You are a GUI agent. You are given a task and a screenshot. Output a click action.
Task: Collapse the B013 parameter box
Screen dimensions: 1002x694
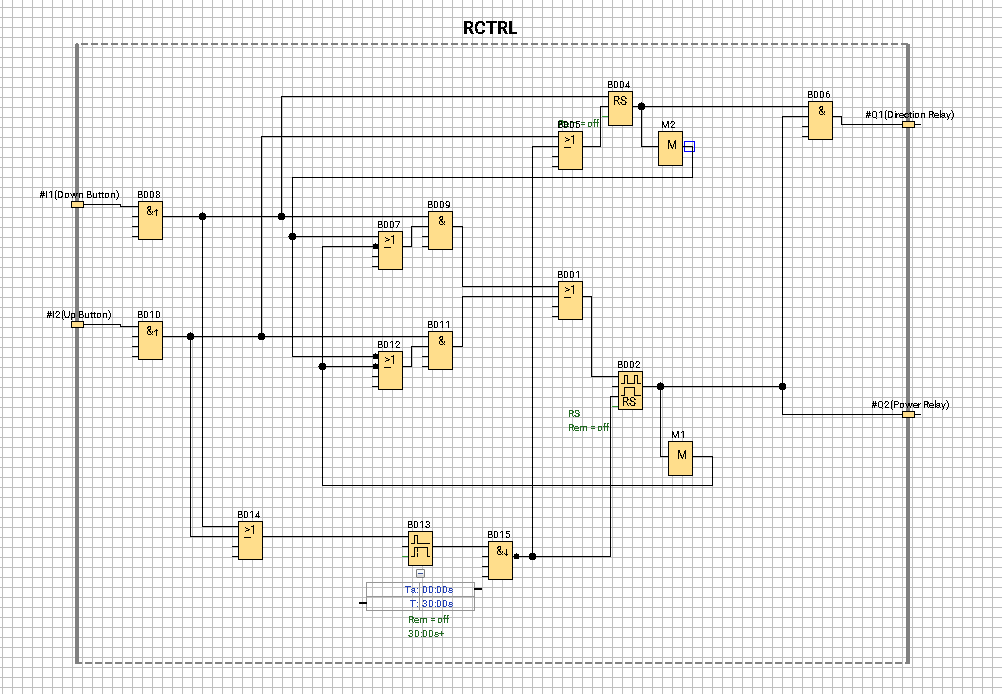click(420, 574)
